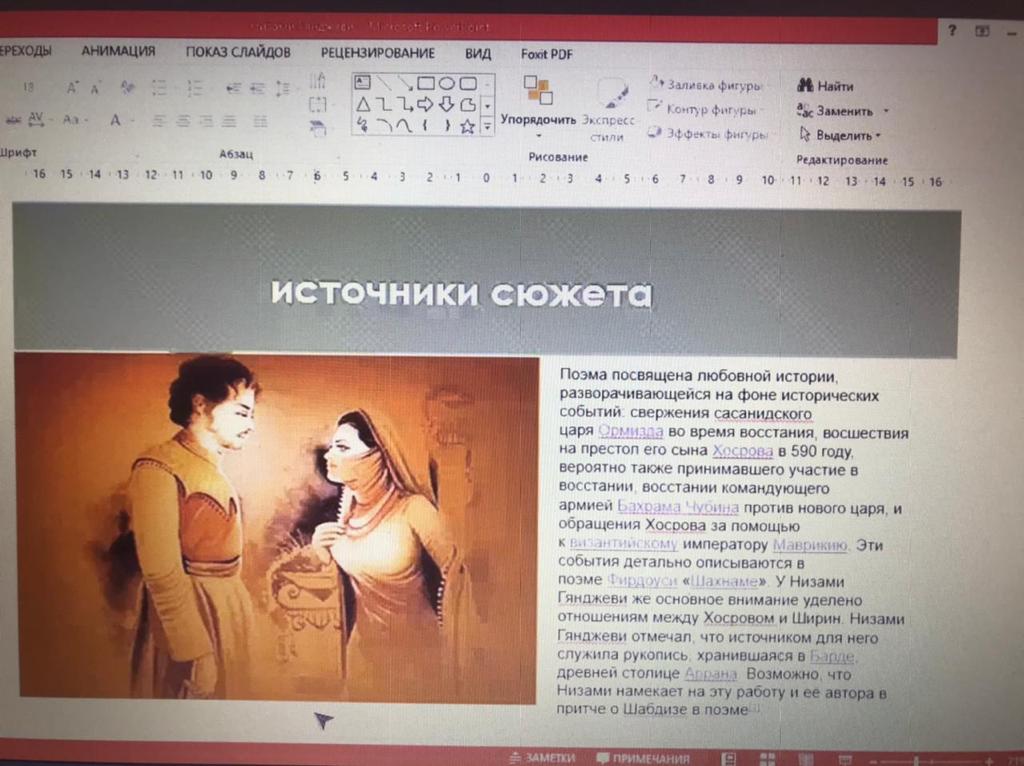The height and width of the screenshot is (766, 1024).
Task: Select the freeform scribble shape
Action: [363, 125]
